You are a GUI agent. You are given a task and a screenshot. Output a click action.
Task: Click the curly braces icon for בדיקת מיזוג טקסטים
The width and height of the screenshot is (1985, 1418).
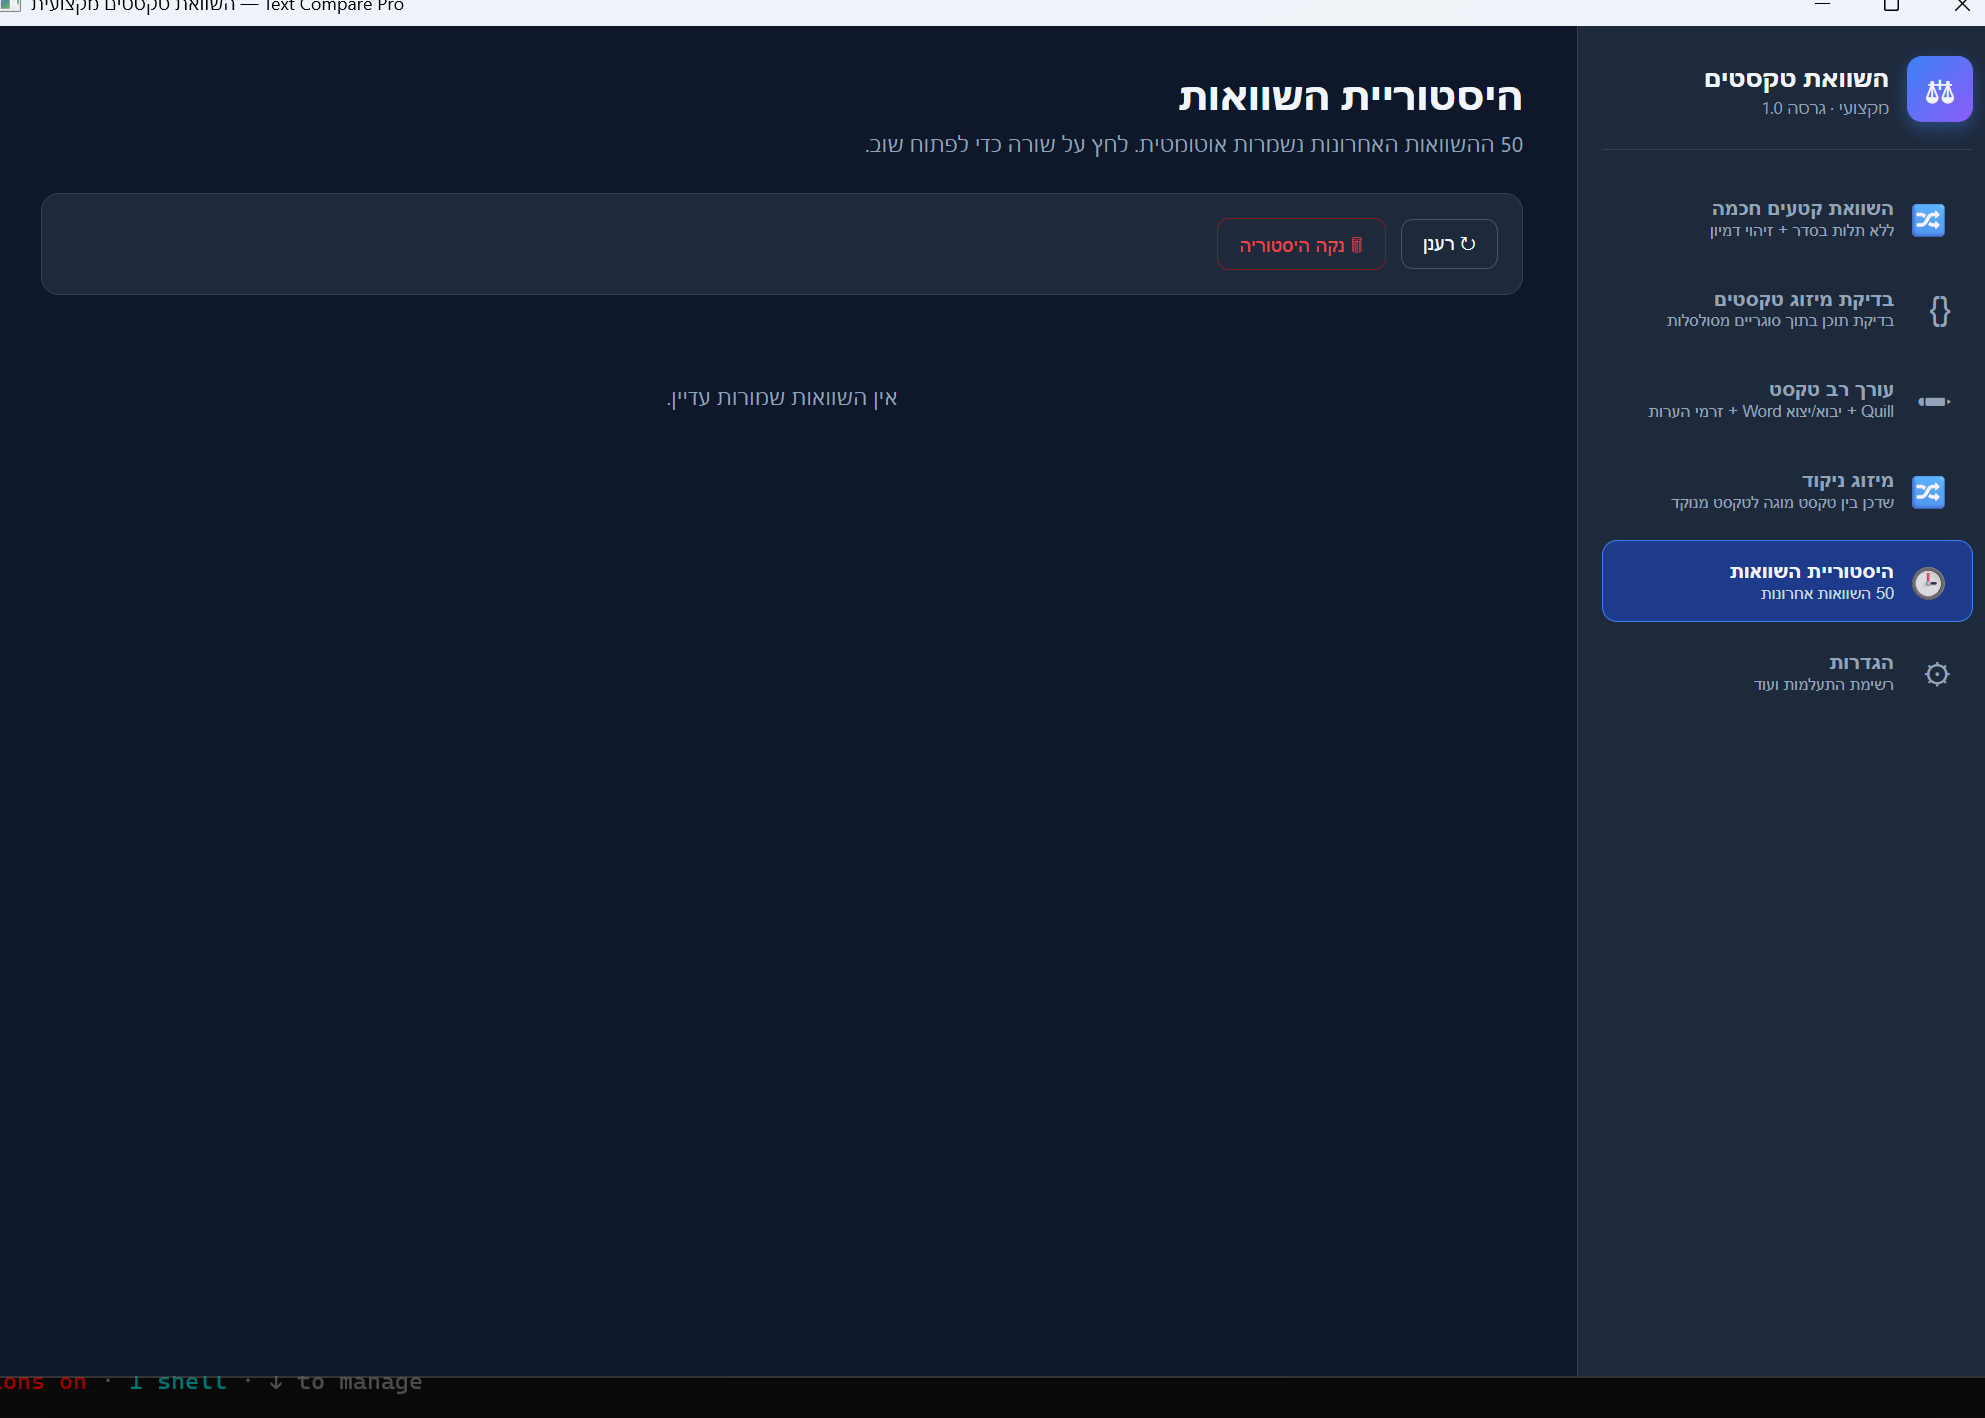(x=1939, y=311)
